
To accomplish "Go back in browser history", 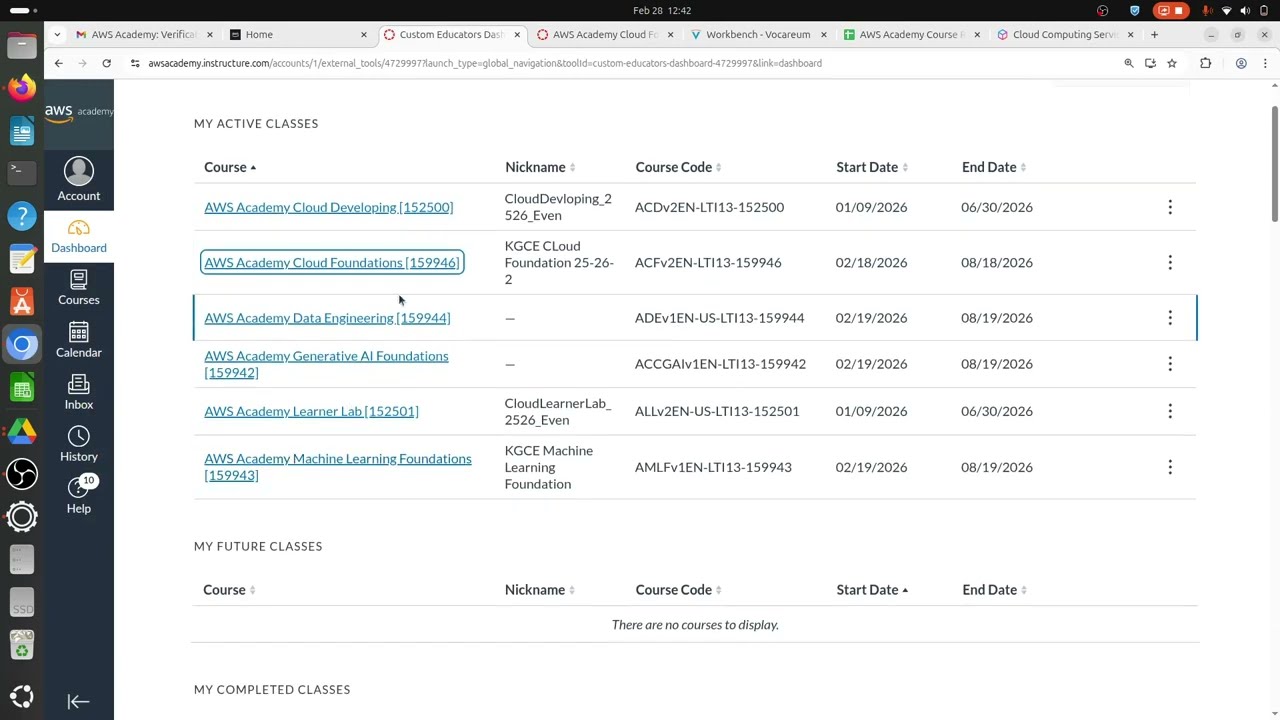I will (58, 63).
